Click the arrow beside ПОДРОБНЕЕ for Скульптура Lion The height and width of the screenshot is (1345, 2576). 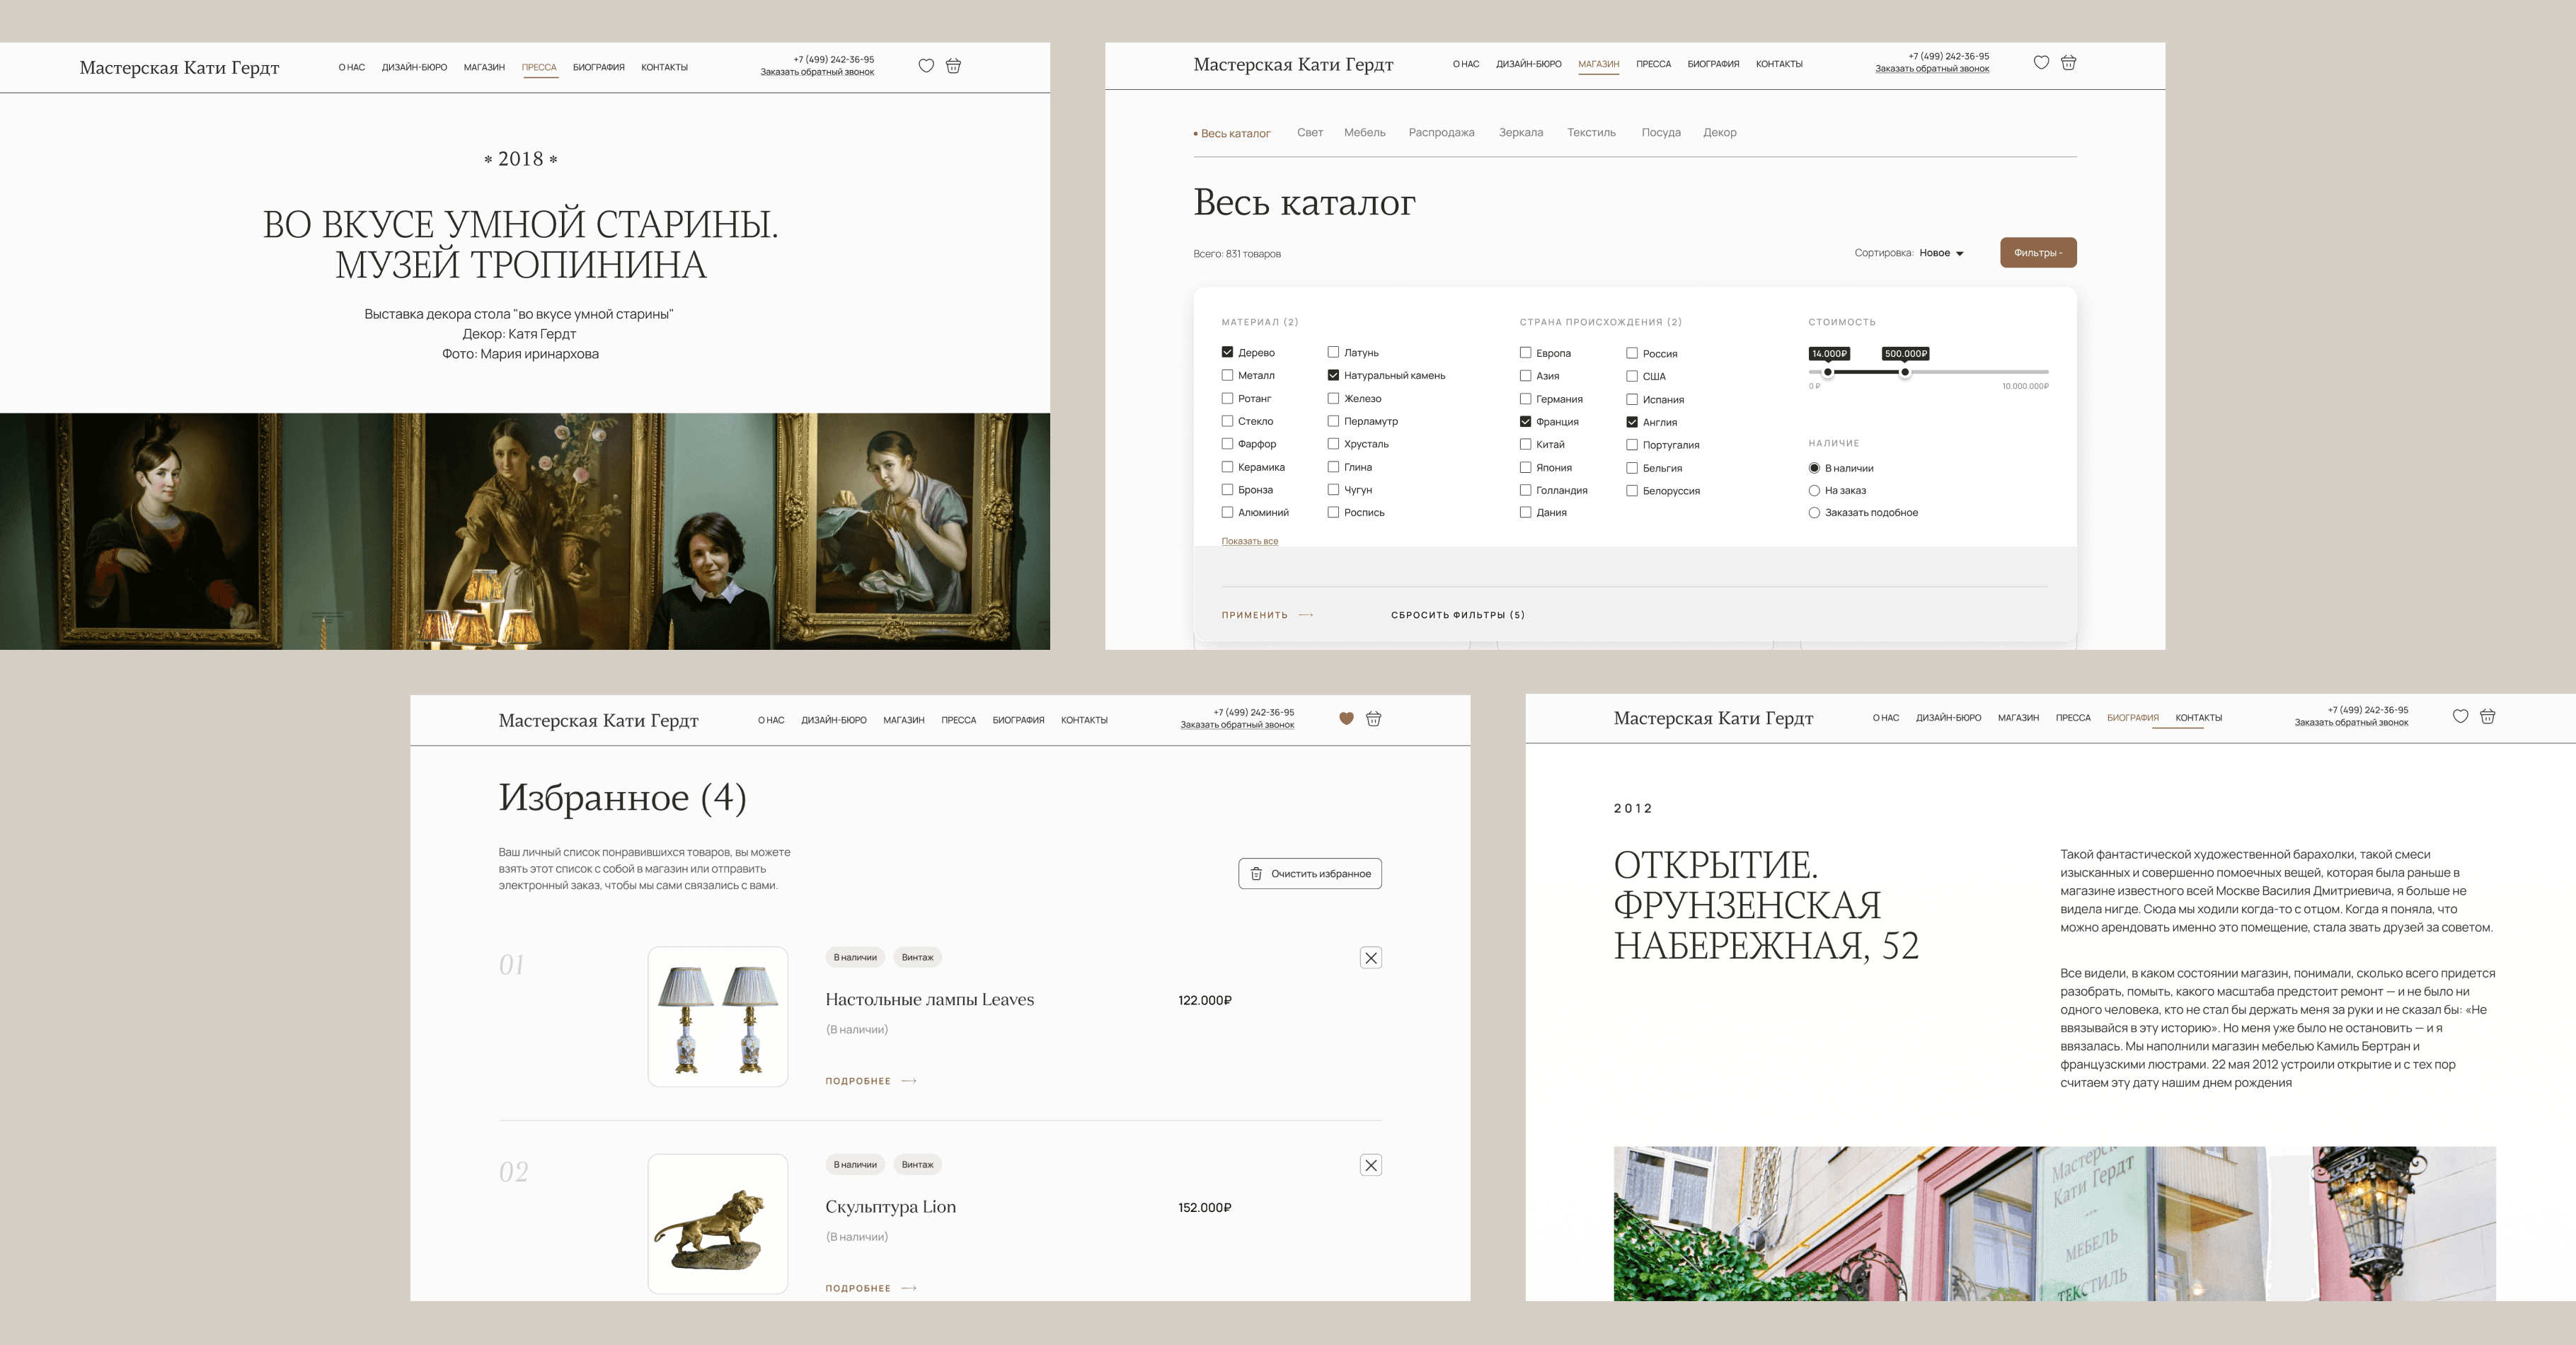(x=909, y=1288)
